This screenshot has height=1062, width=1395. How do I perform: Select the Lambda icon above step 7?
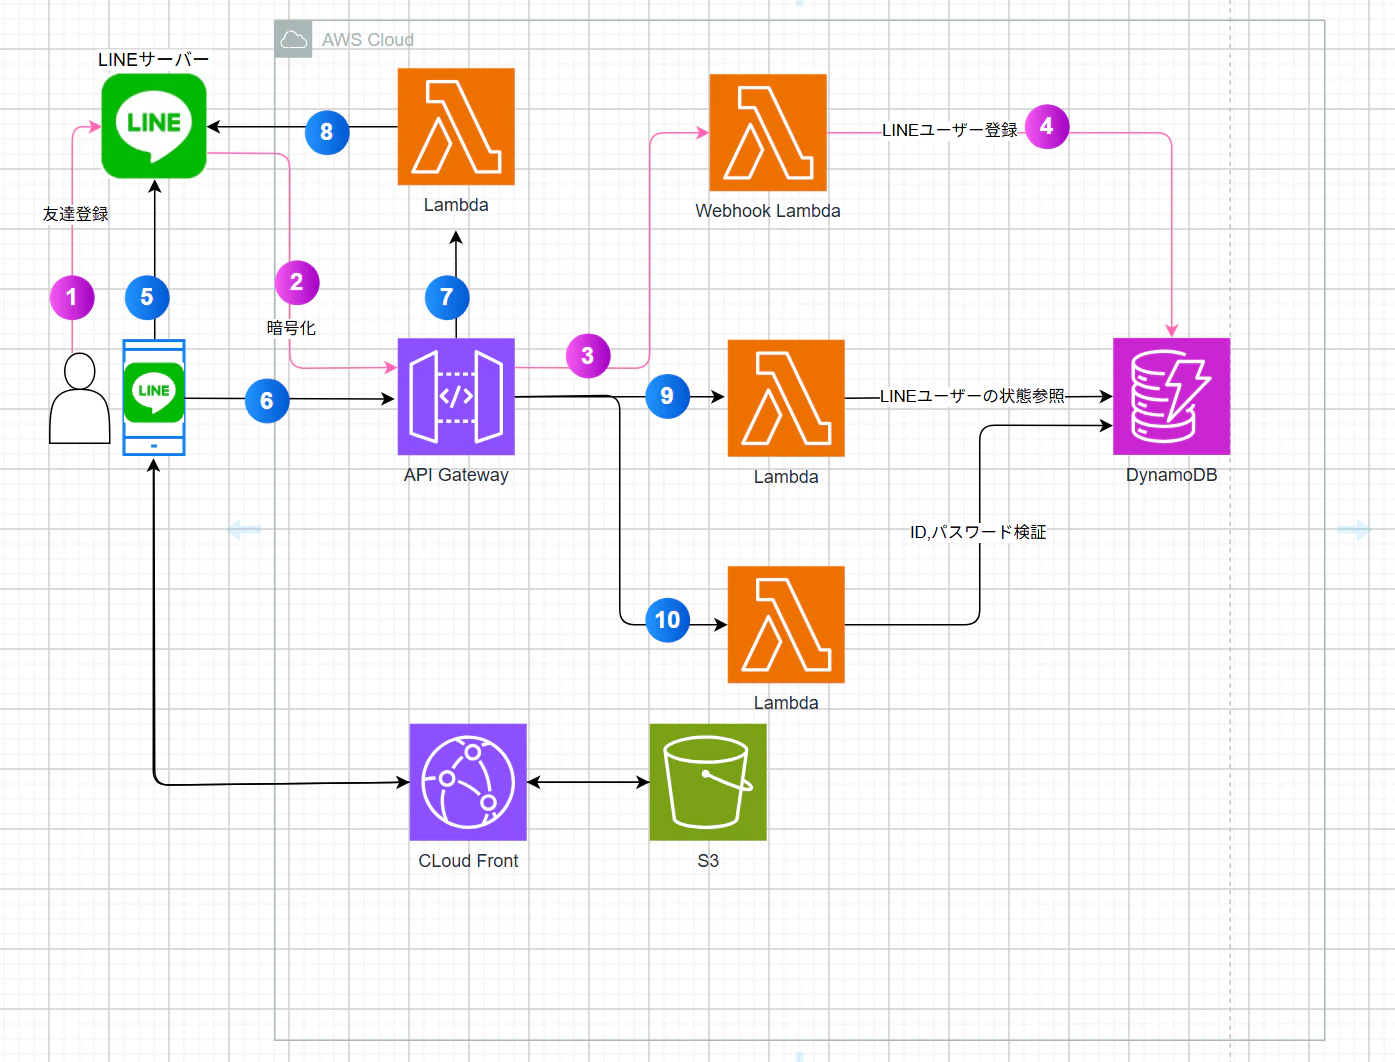click(456, 127)
